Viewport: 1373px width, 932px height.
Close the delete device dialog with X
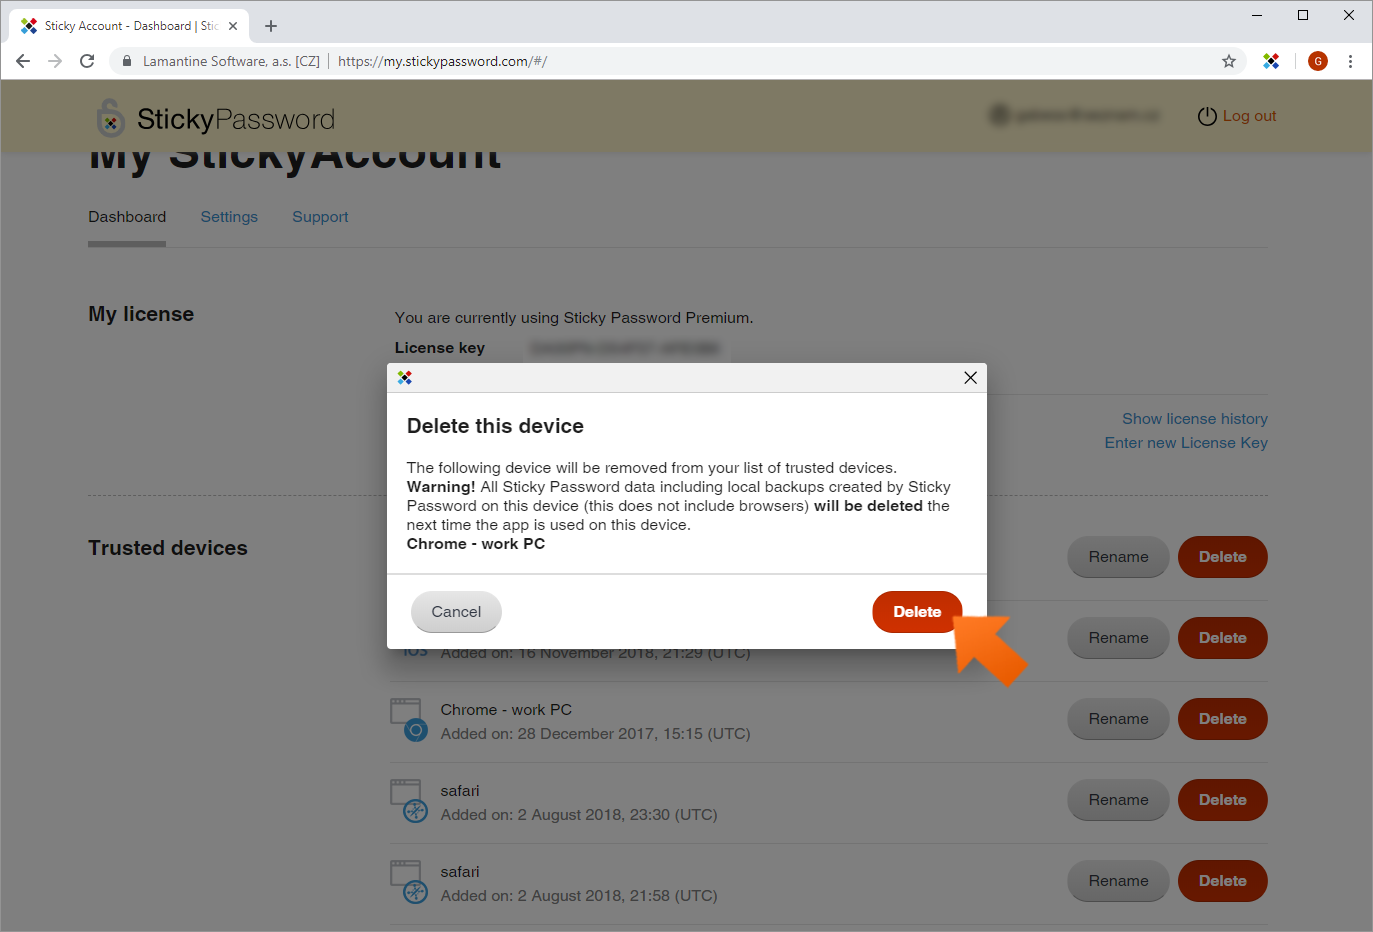970,378
